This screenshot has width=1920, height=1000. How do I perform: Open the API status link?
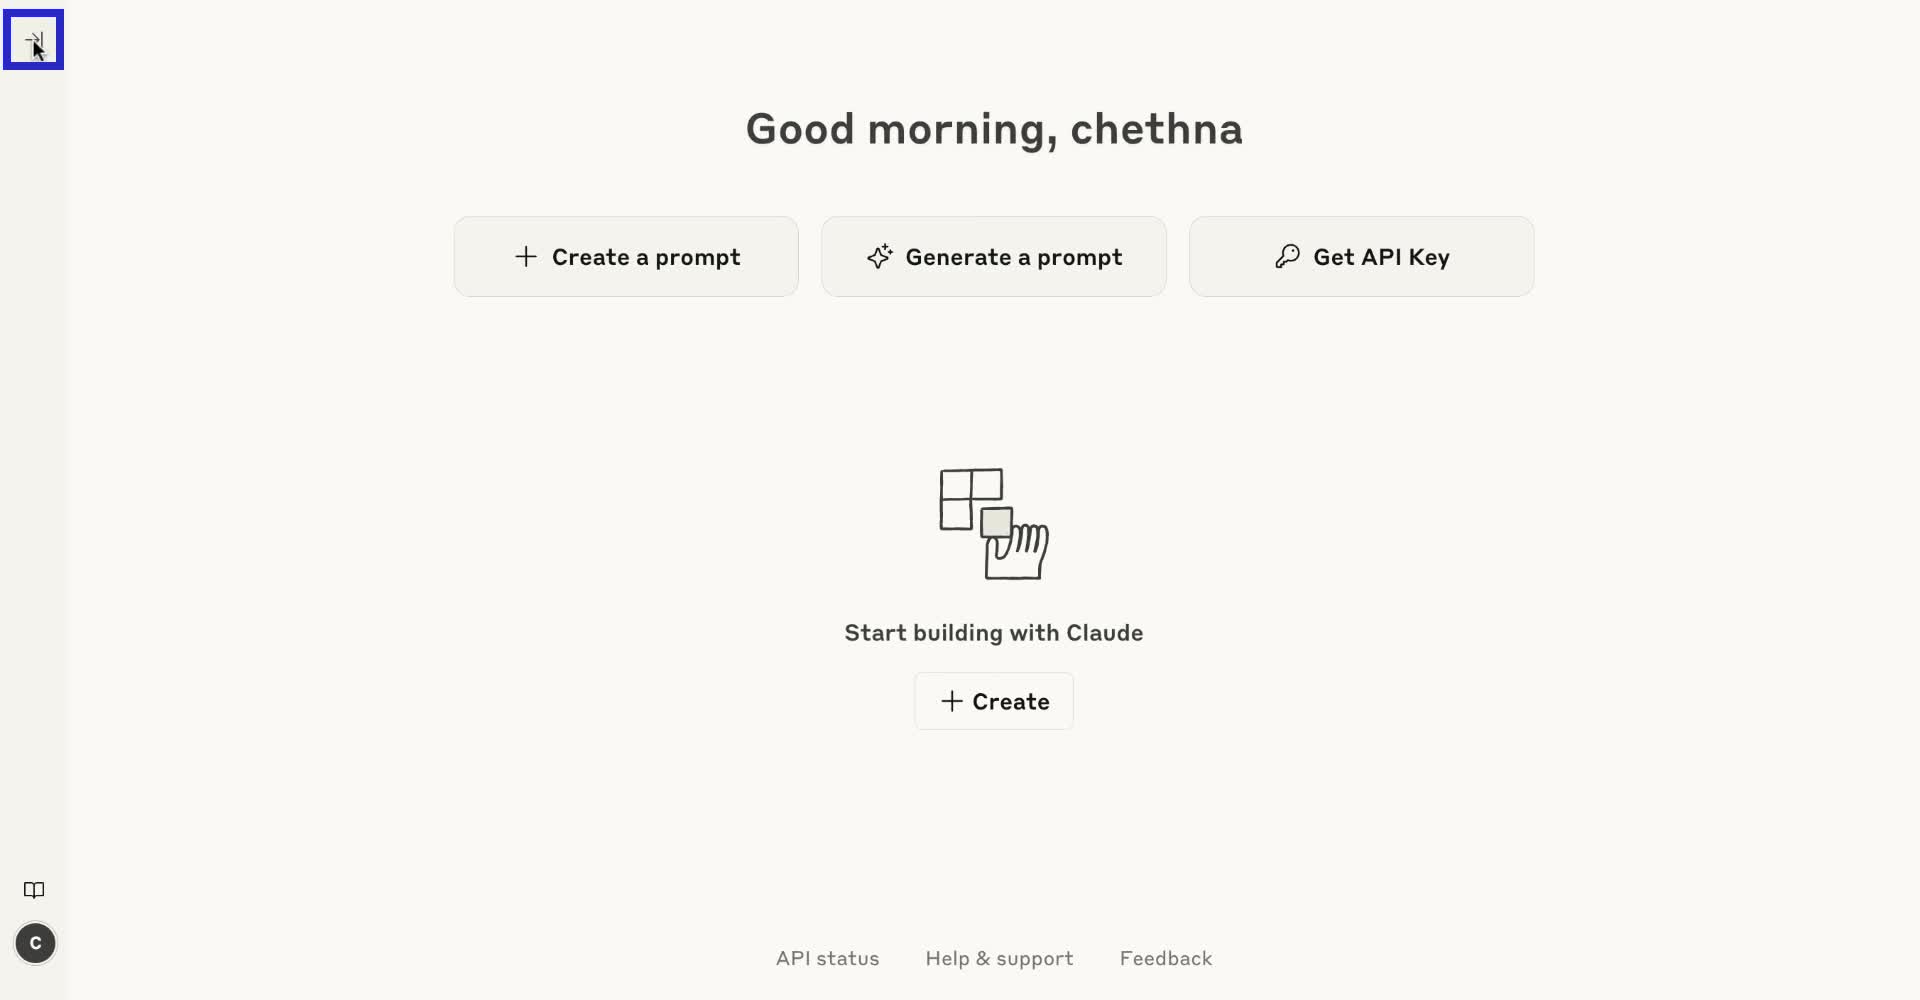827,958
